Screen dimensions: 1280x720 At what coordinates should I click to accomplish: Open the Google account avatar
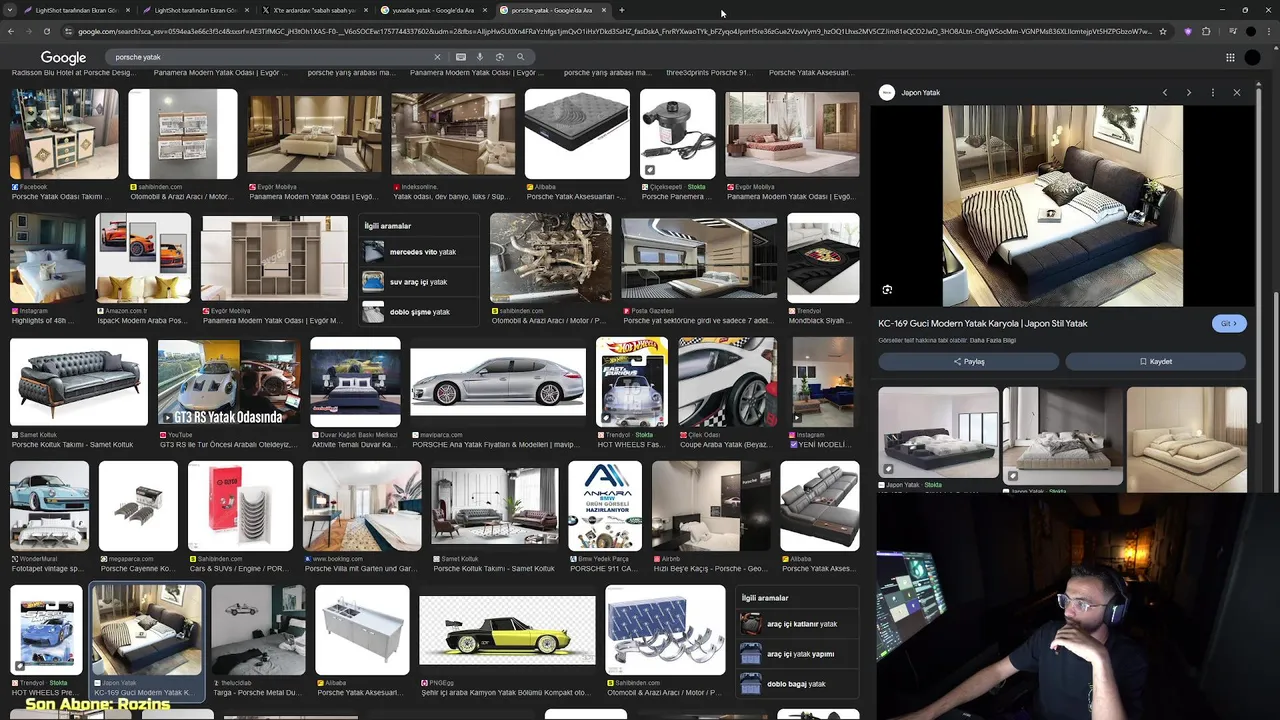1253,57
